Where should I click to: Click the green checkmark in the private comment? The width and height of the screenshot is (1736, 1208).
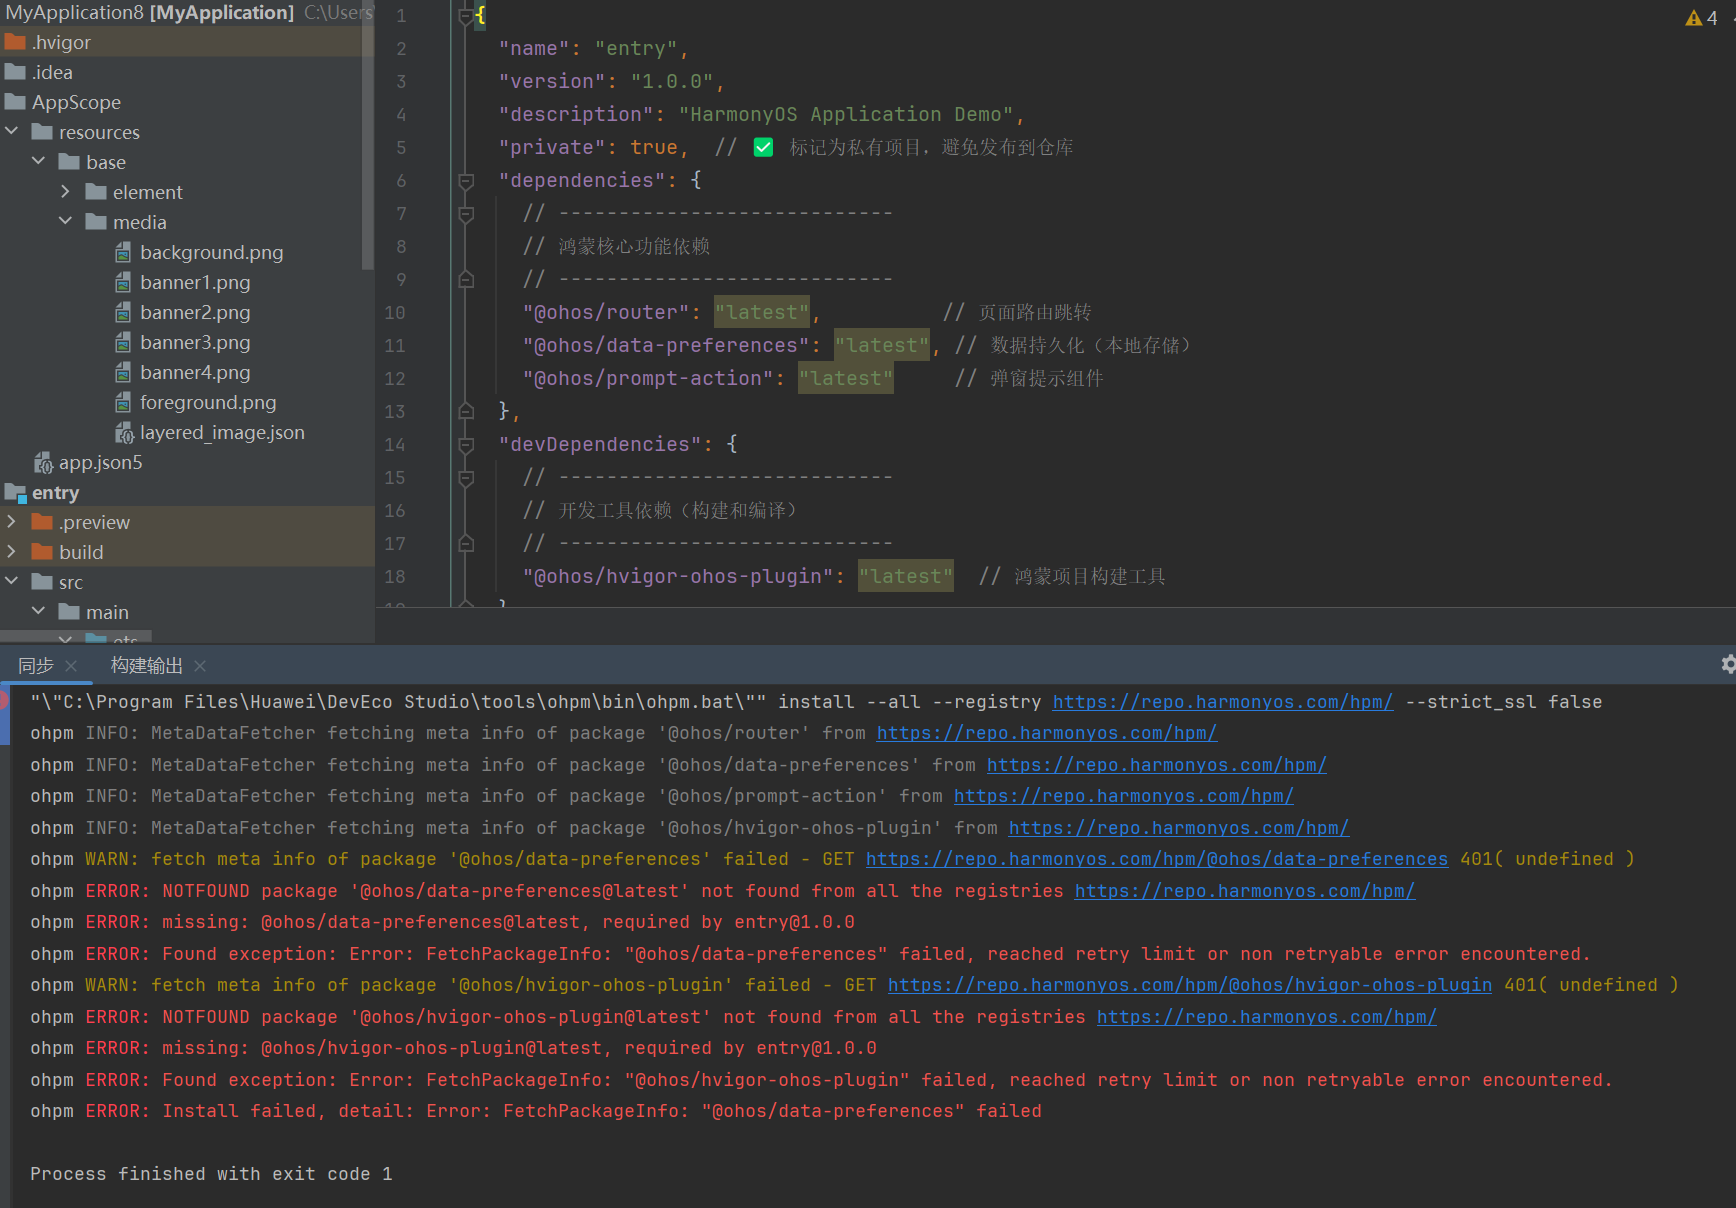[763, 148]
